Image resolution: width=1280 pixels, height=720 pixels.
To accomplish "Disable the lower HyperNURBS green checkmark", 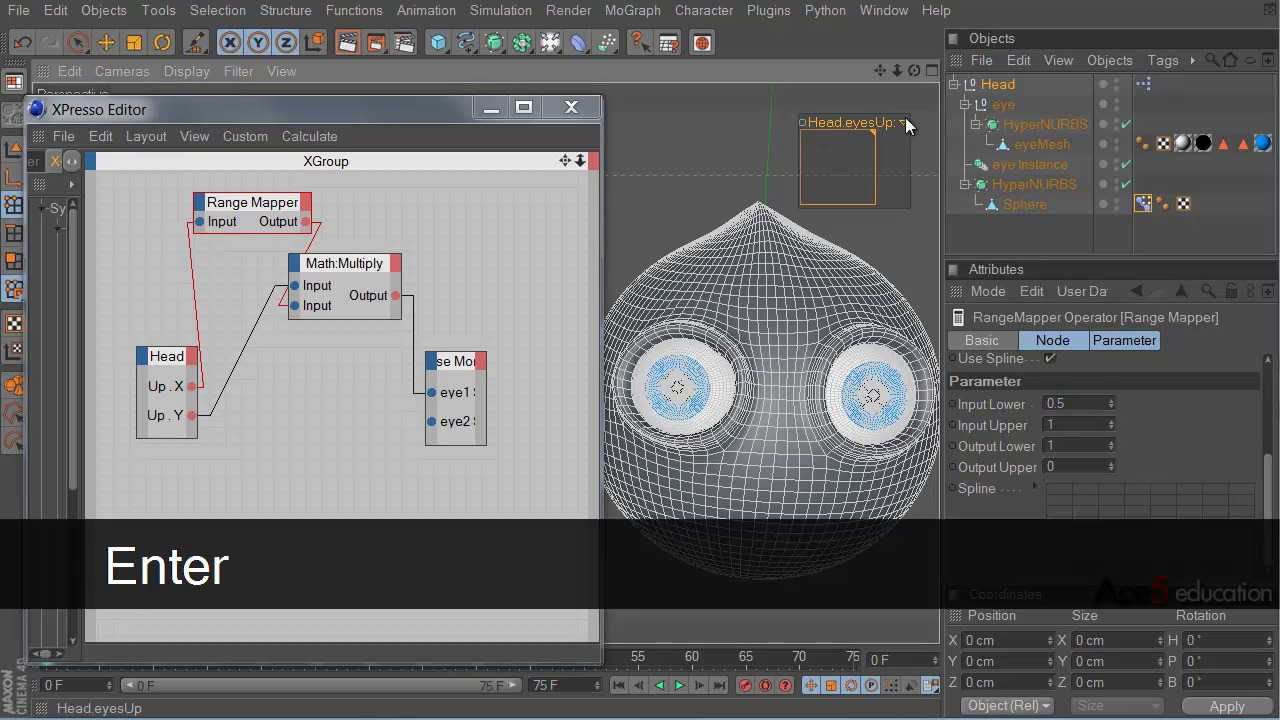I will point(1126,184).
